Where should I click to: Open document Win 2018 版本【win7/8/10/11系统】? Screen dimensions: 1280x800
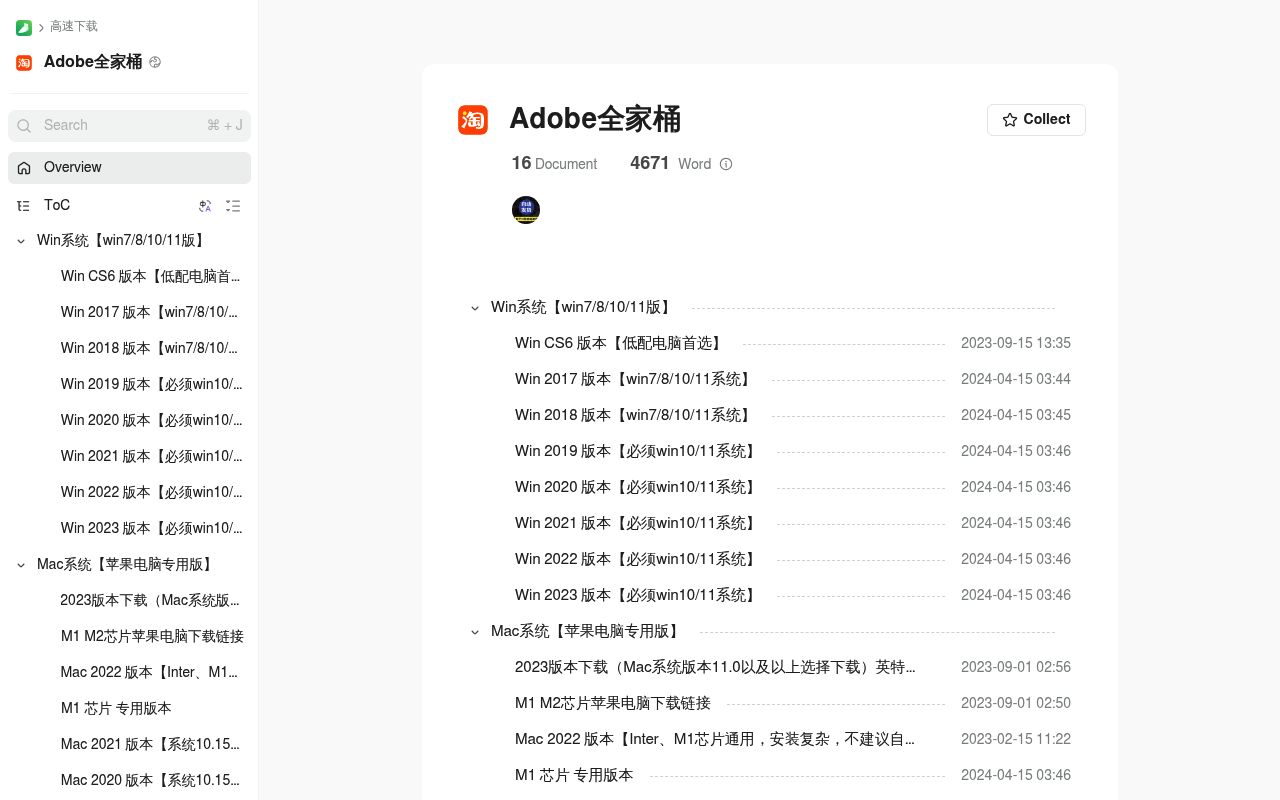coord(634,415)
